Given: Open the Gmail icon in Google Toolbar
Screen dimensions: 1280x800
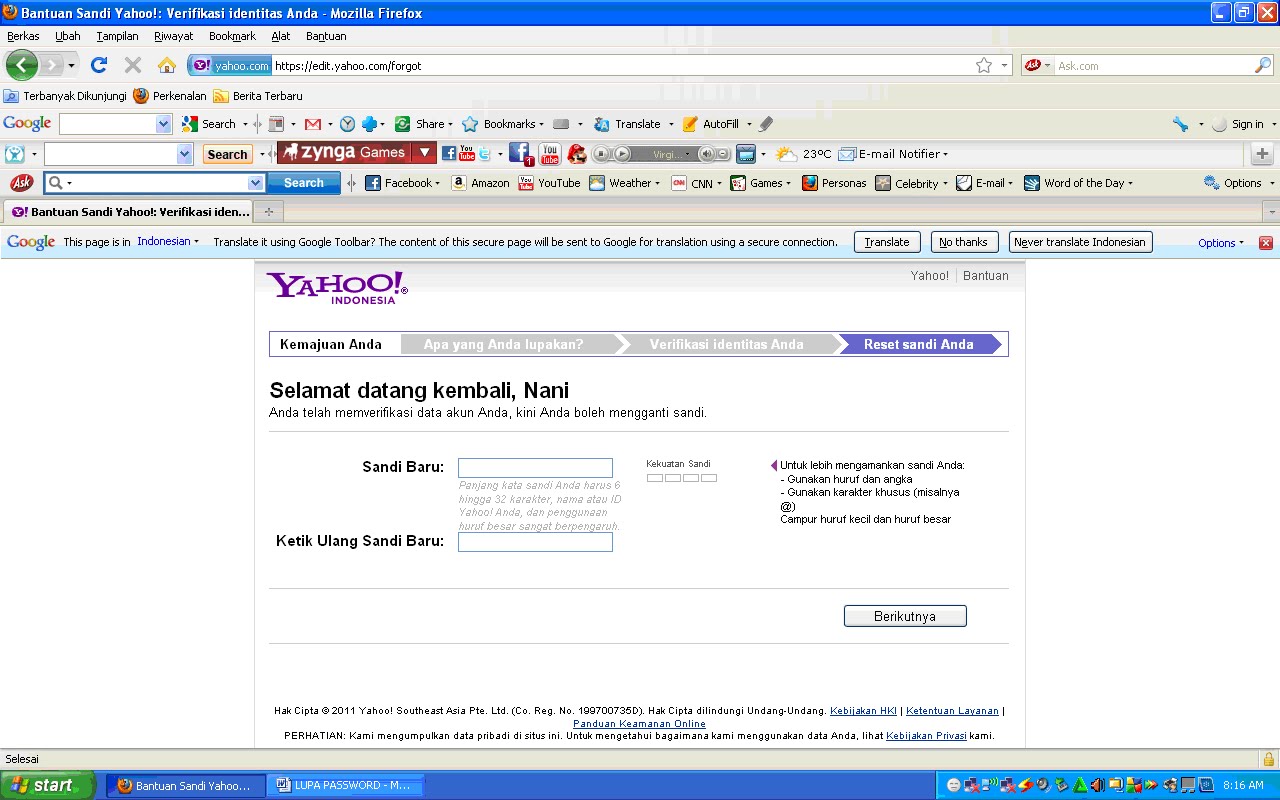Looking at the screenshot, I should tap(313, 124).
